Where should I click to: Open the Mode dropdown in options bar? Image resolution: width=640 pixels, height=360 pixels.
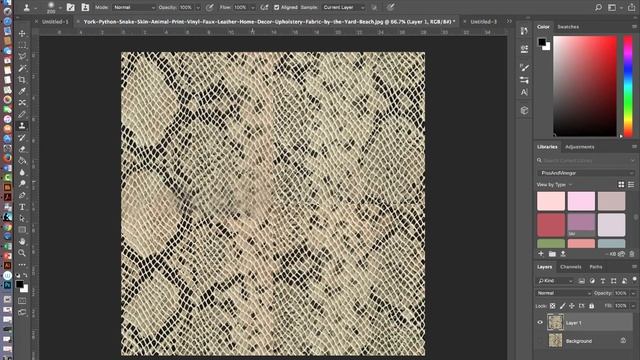pos(134,7)
